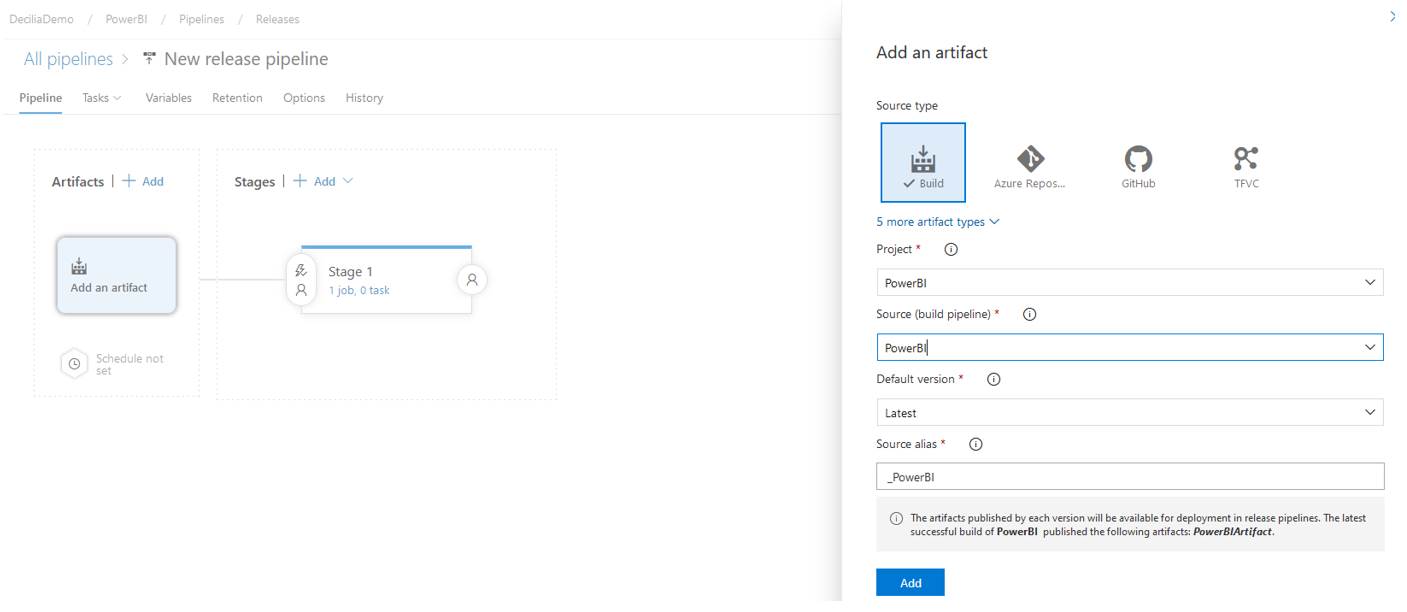The height and width of the screenshot is (612, 1407).
Task: Open the Variables tab
Action: tap(168, 98)
